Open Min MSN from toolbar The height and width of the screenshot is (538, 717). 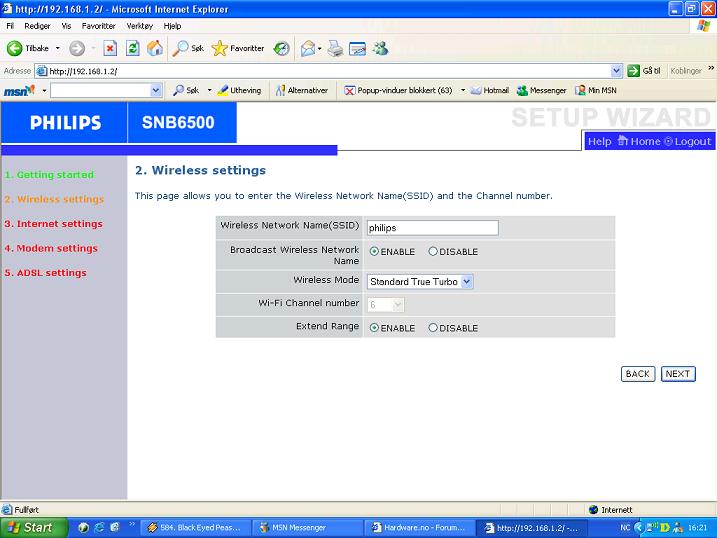[x=596, y=91]
